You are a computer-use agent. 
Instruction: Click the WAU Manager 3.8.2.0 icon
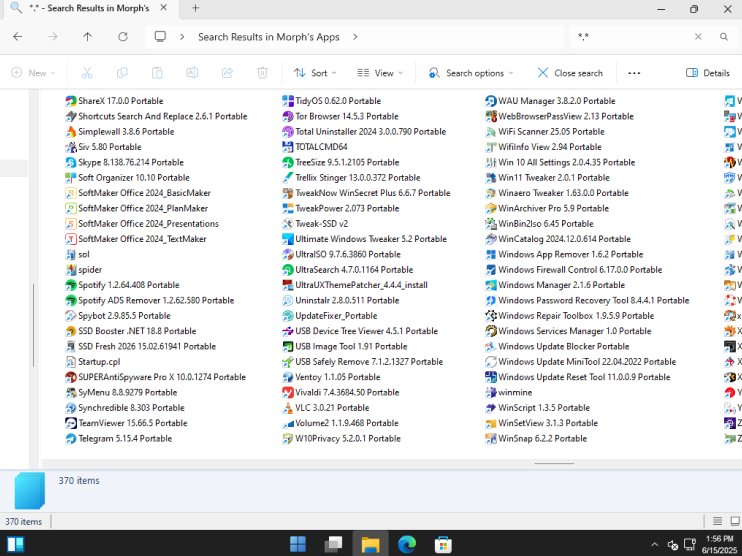point(491,101)
